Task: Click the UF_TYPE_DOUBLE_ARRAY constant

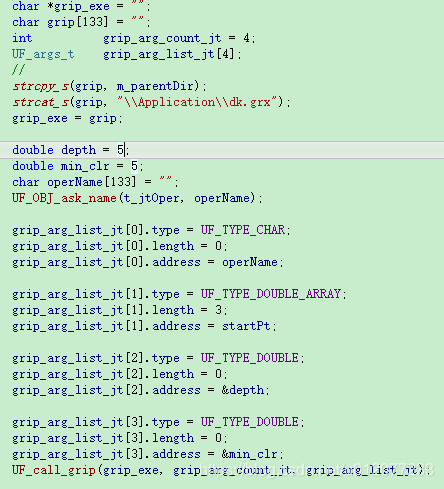Action: [x=271, y=294]
